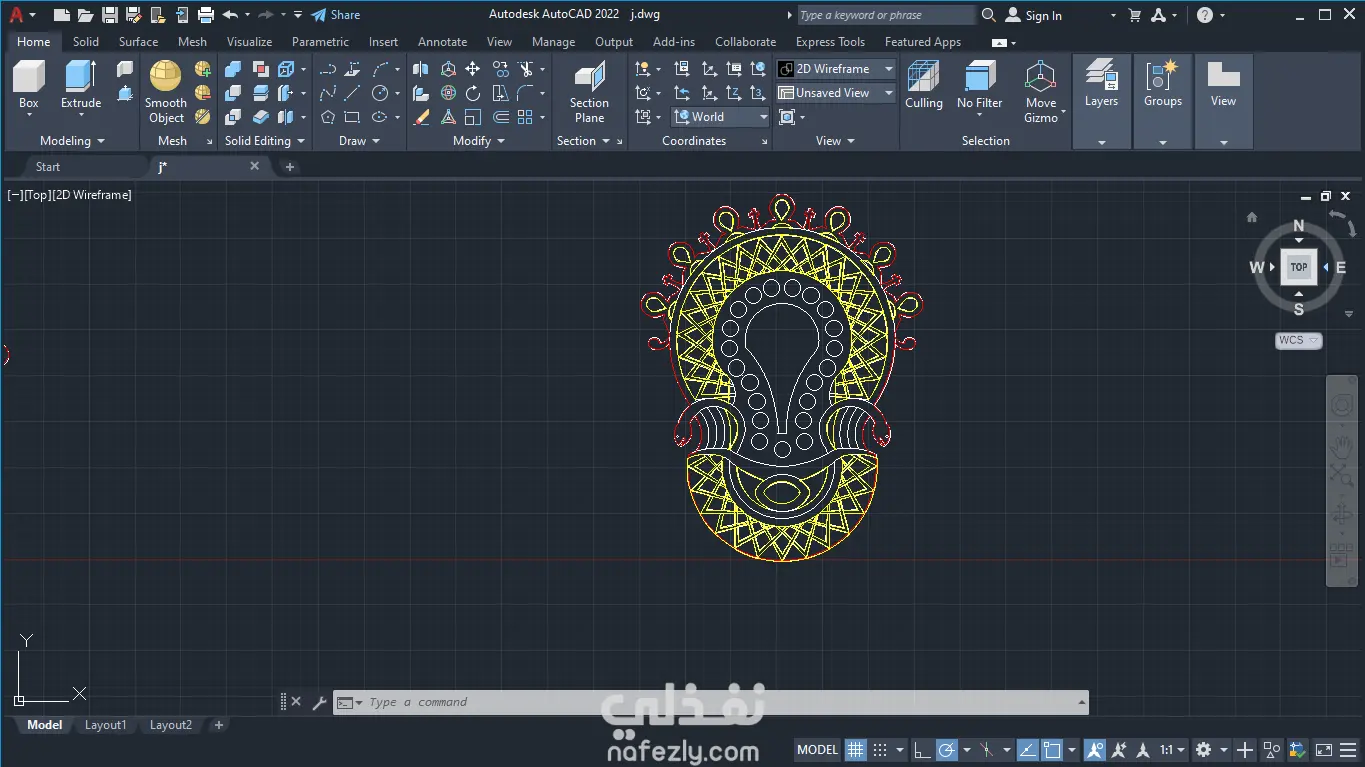Select the Box modeling tool

[x=29, y=78]
